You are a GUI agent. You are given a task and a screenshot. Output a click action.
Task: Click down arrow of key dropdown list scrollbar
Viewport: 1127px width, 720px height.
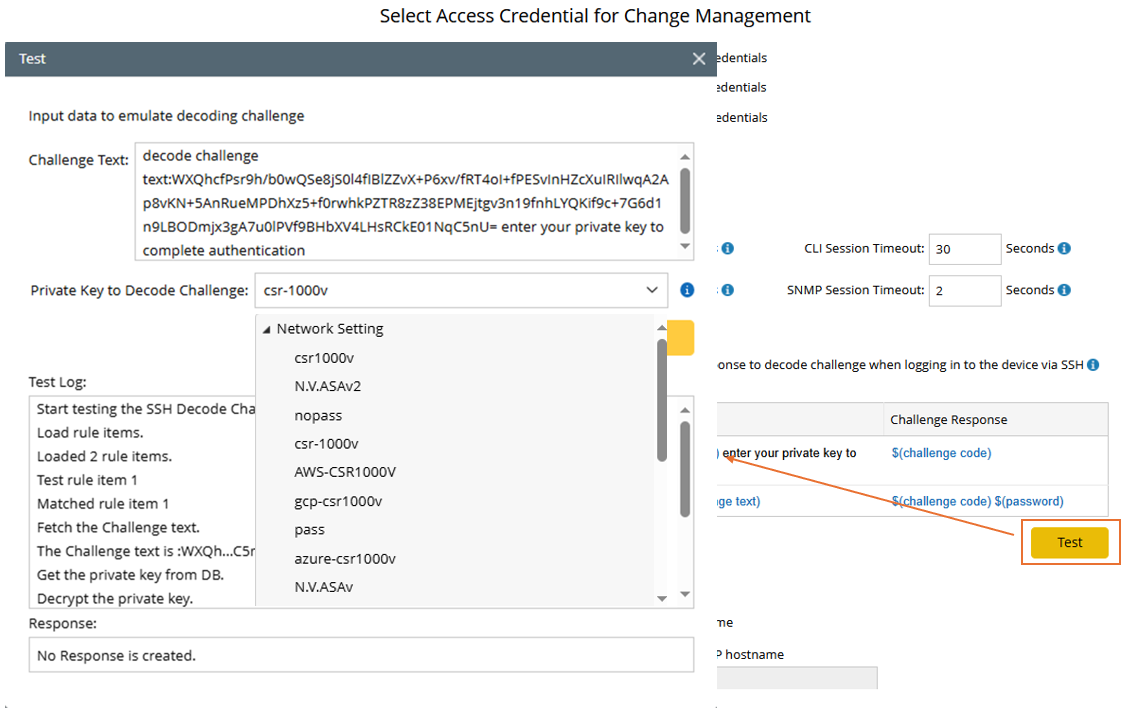coord(661,597)
